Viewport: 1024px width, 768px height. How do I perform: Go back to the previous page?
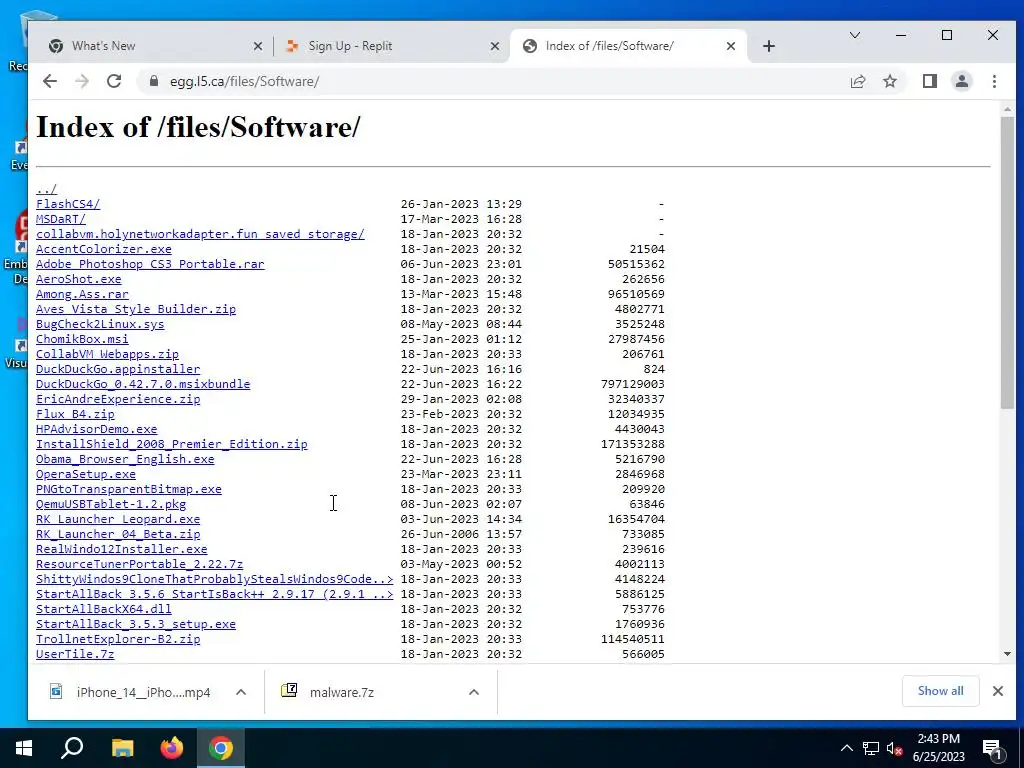(50, 82)
